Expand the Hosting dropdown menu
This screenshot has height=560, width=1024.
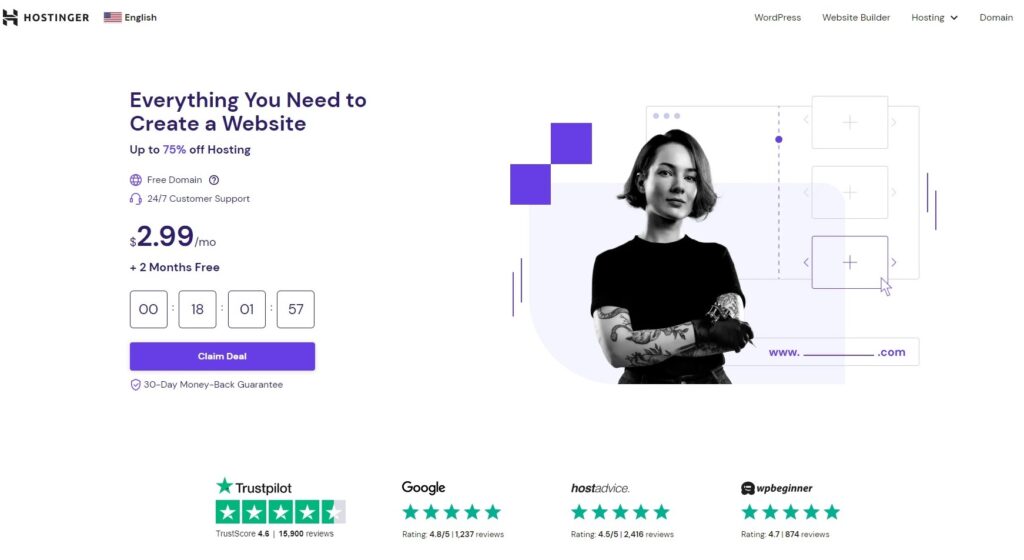click(x=935, y=18)
